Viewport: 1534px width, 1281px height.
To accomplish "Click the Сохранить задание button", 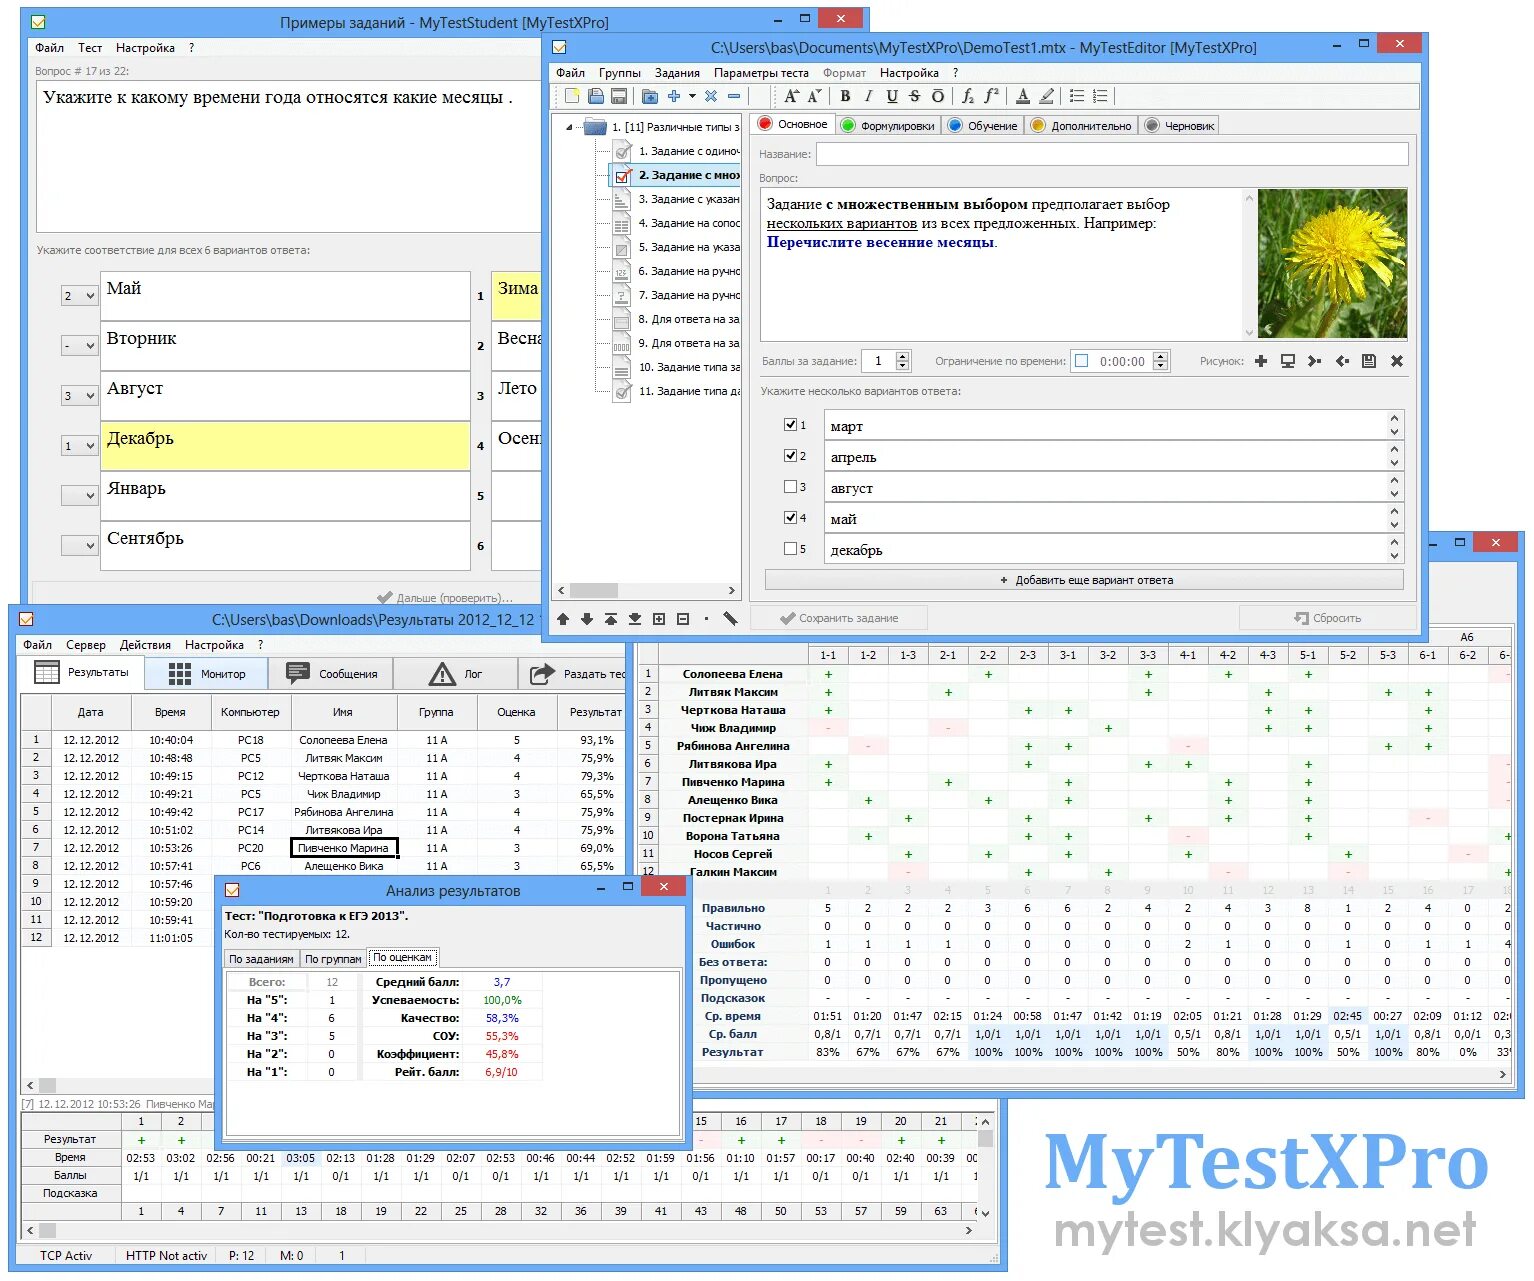I will [839, 618].
